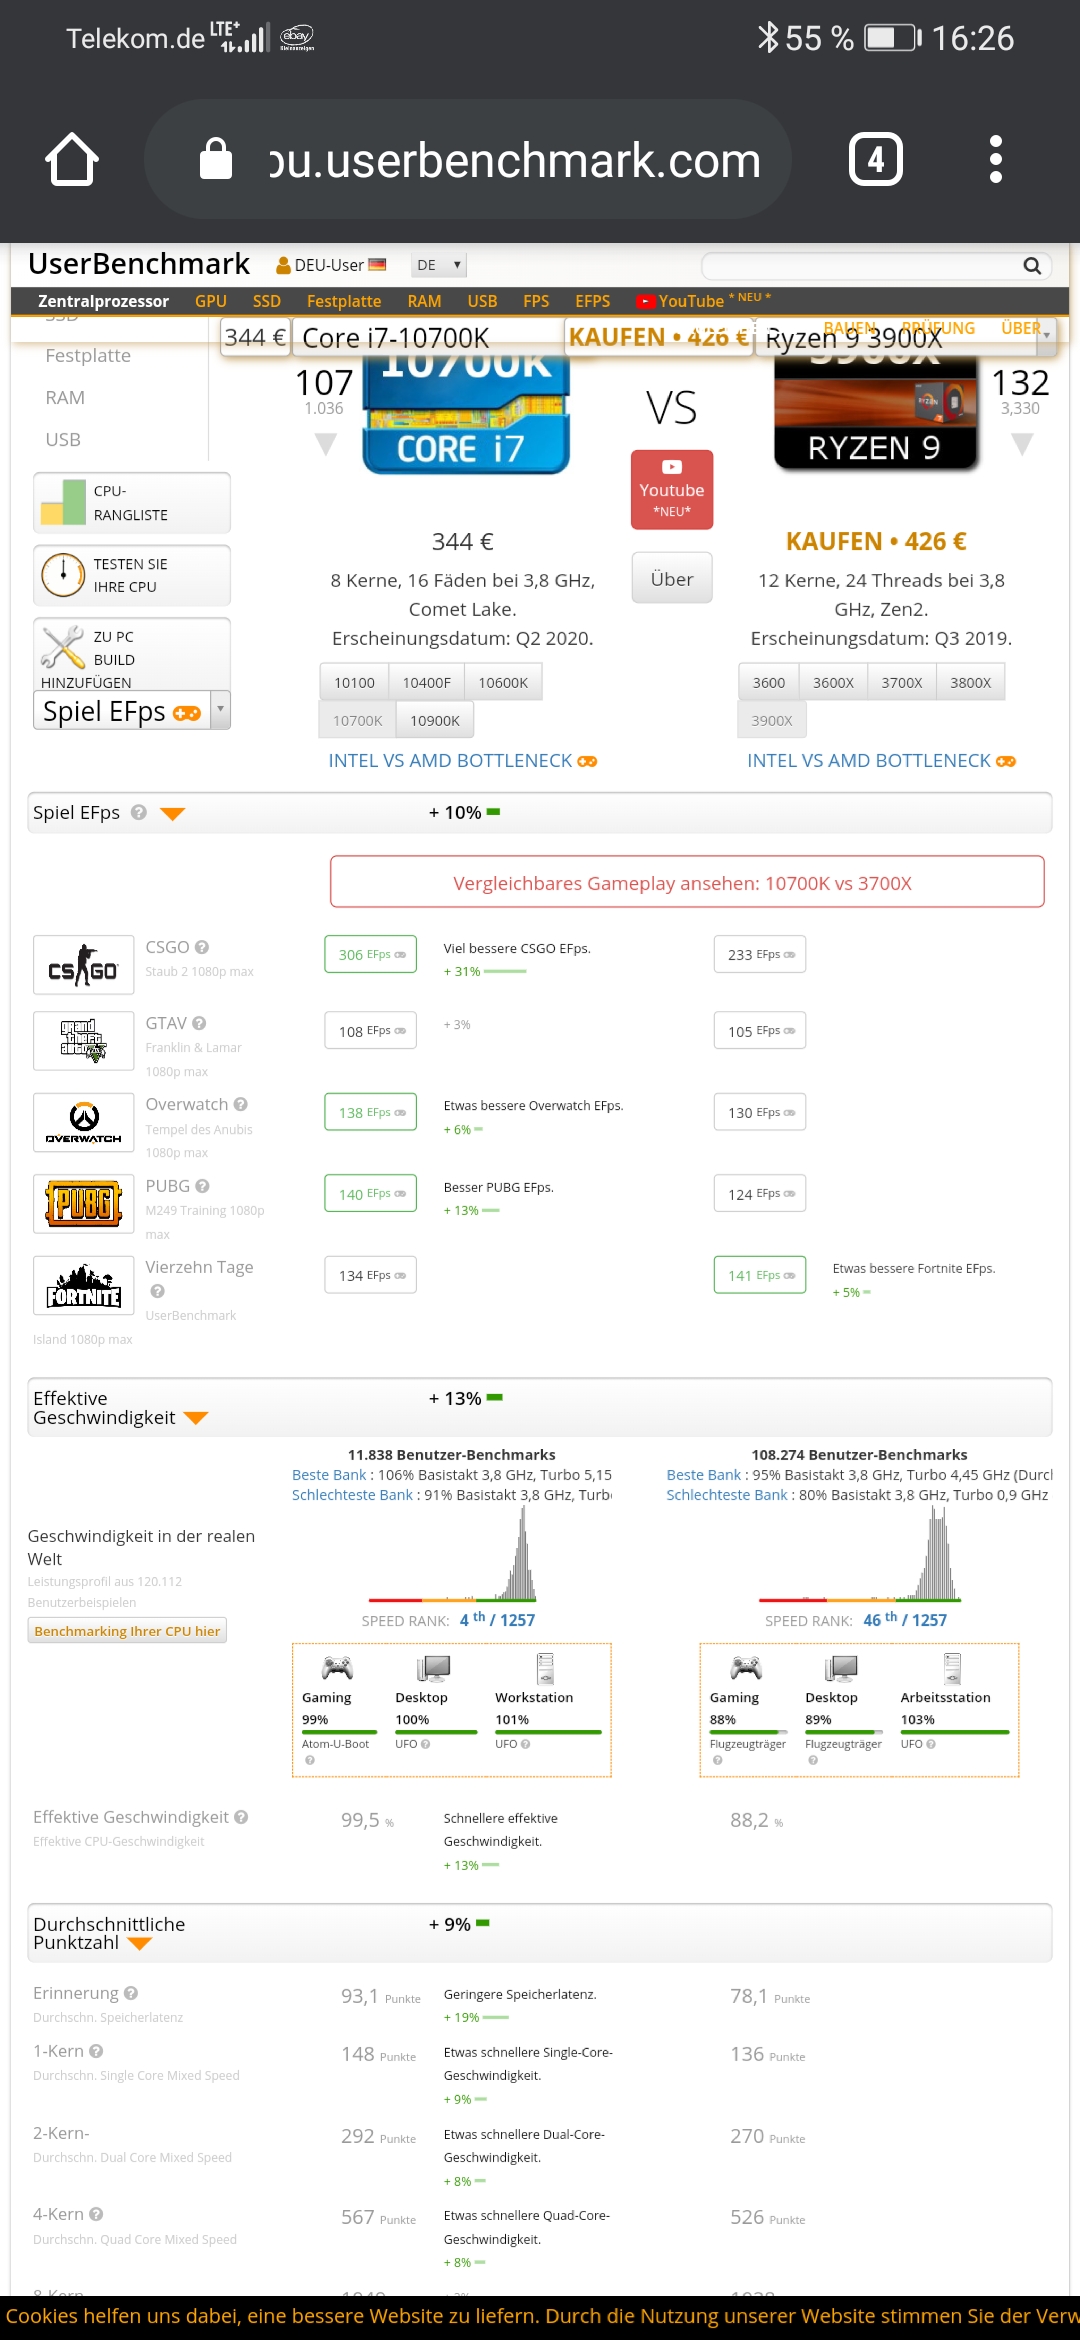The image size is (1080, 2340).
Task: Click the help icon next to CSGO
Action: click(202, 947)
